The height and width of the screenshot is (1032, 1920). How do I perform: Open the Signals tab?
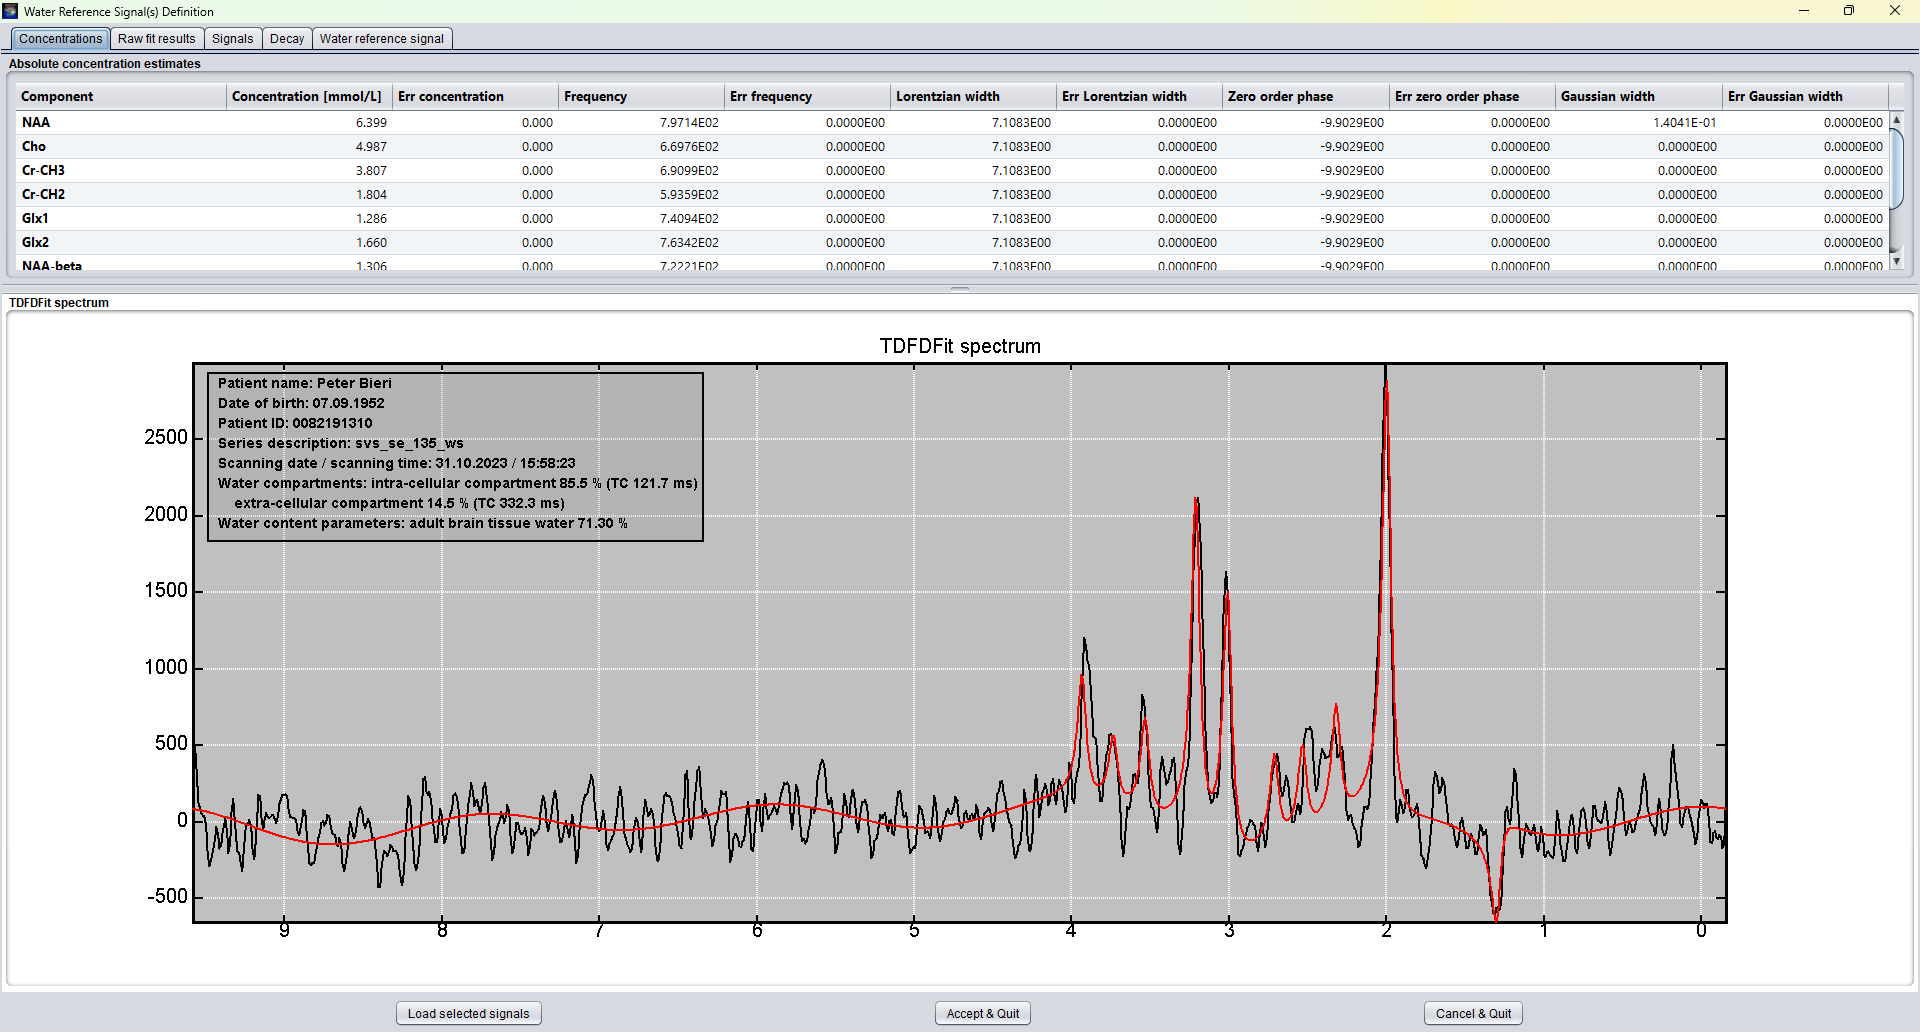pos(233,39)
